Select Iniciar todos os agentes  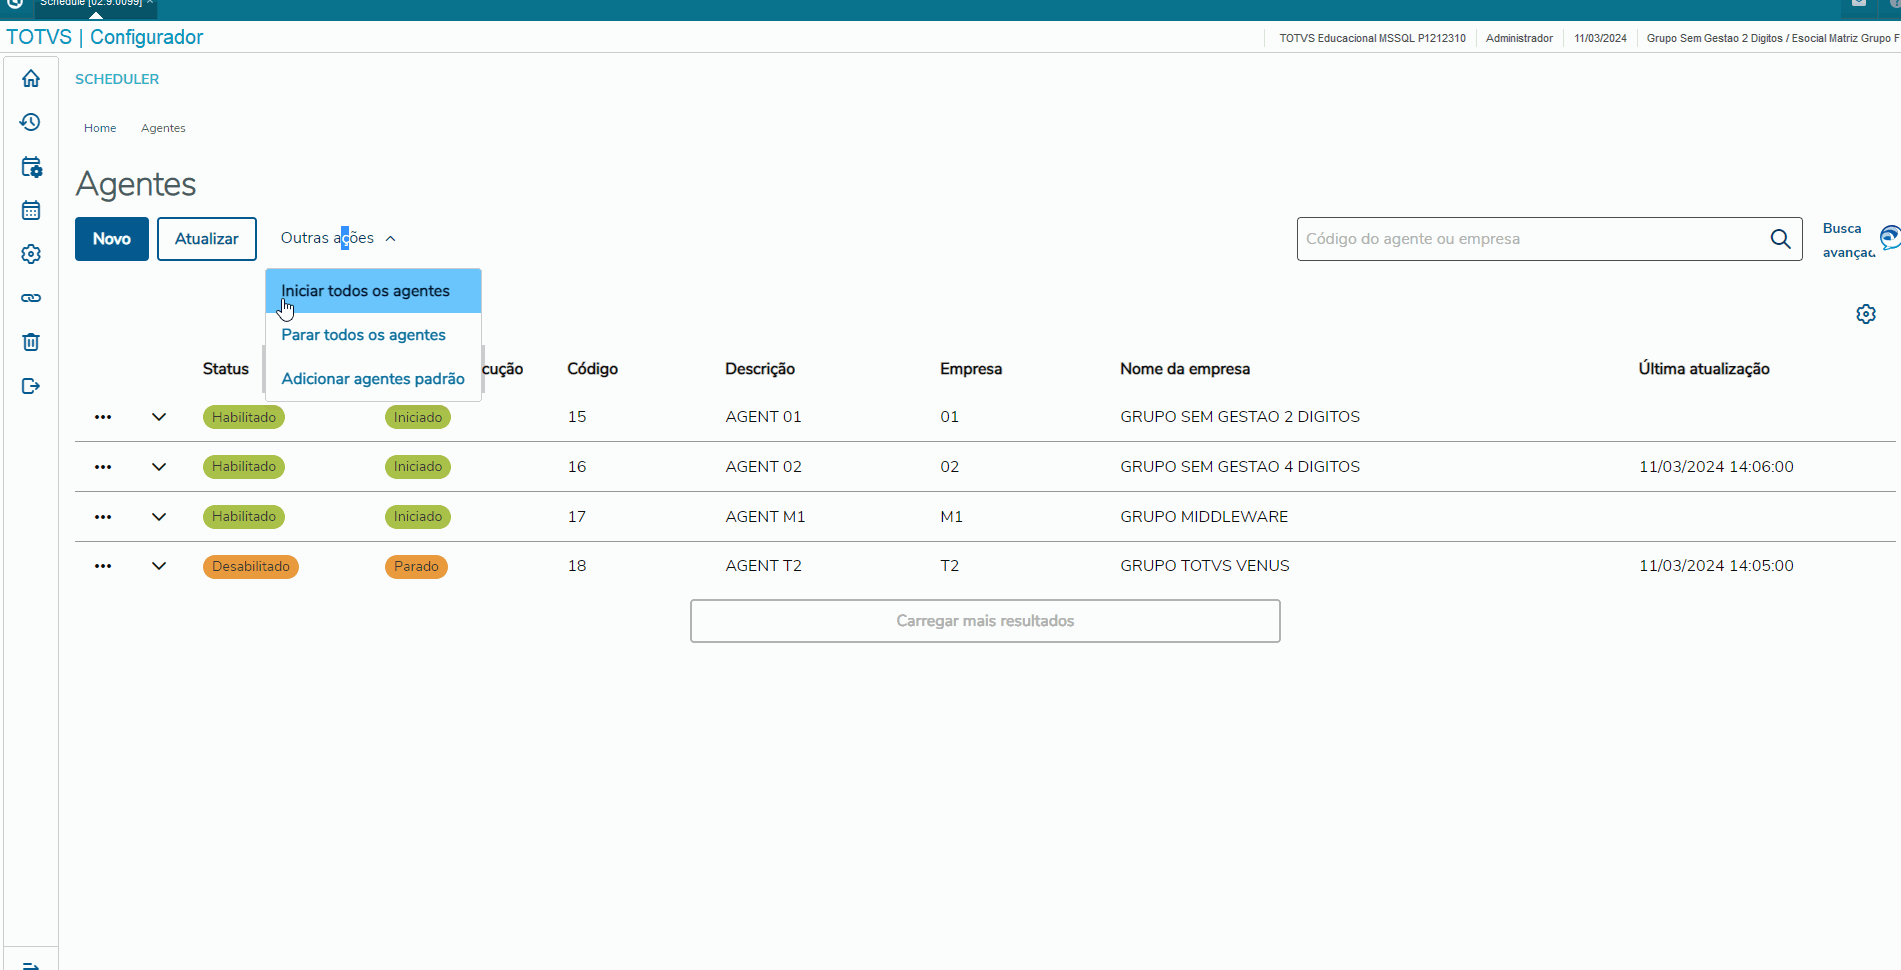[x=365, y=291]
